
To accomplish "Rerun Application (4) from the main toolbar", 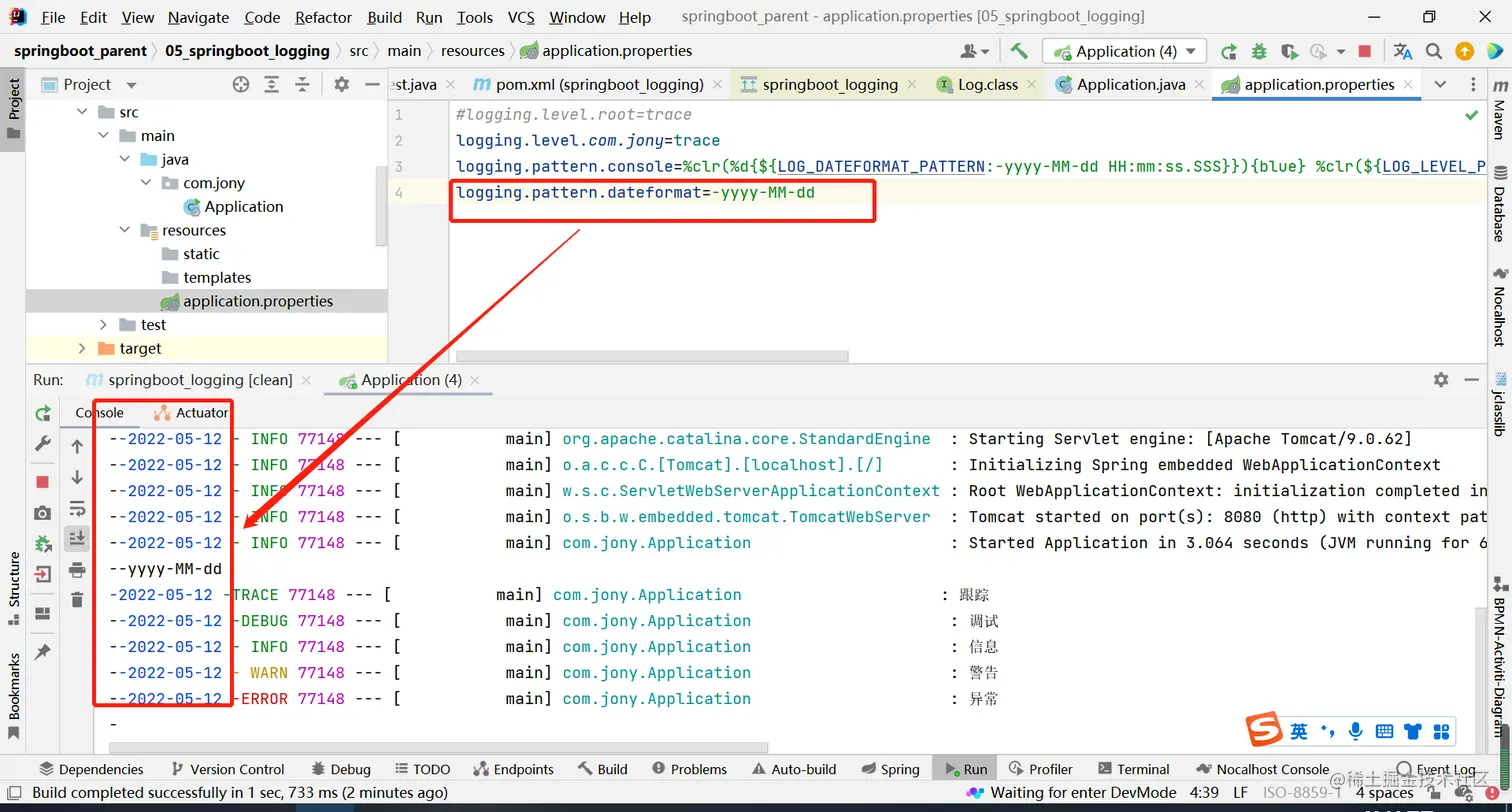I will click(x=1229, y=51).
